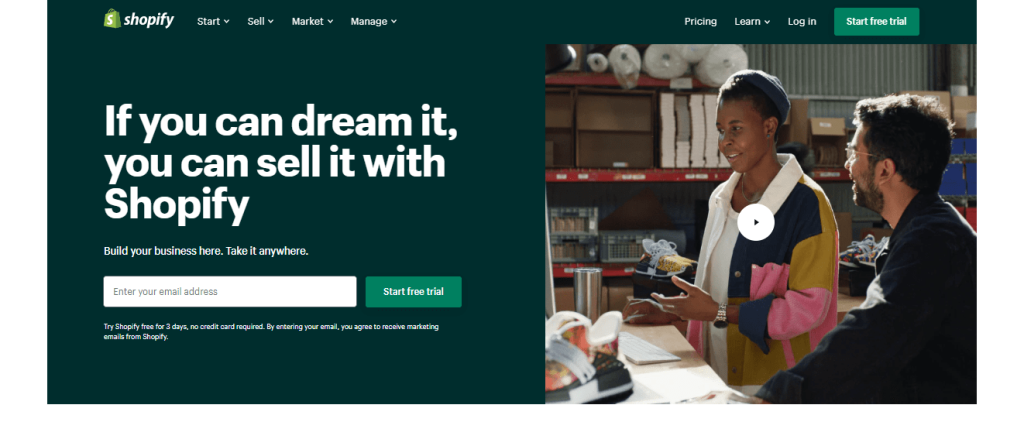Play the hero video with the play button
Screen dimensions: 1024x446
pos(756,222)
